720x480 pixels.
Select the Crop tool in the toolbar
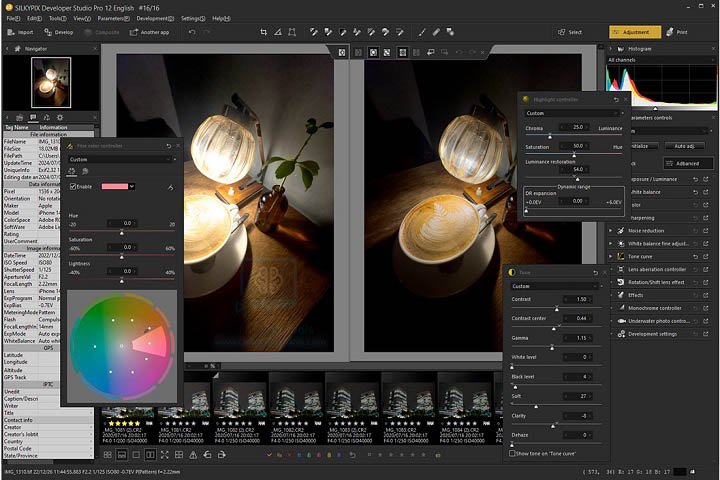(x=264, y=32)
